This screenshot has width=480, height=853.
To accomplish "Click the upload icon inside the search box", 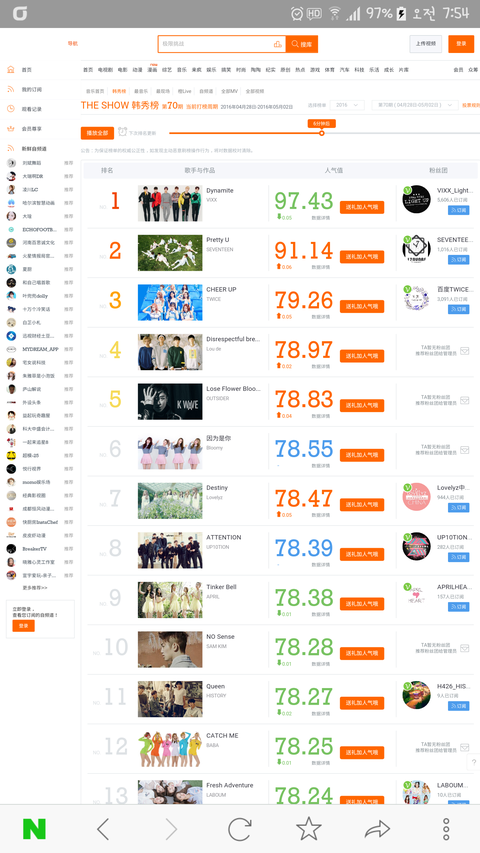I will [278, 44].
